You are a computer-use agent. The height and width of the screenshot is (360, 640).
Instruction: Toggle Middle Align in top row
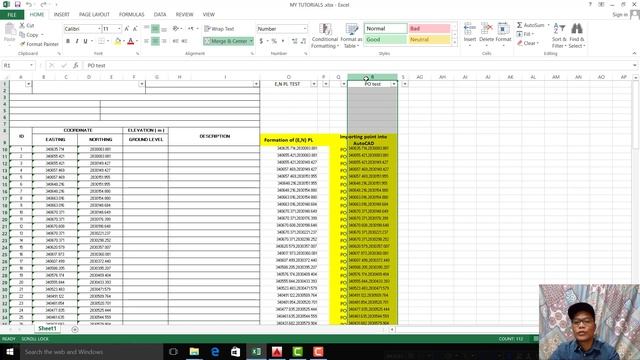(155, 29)
